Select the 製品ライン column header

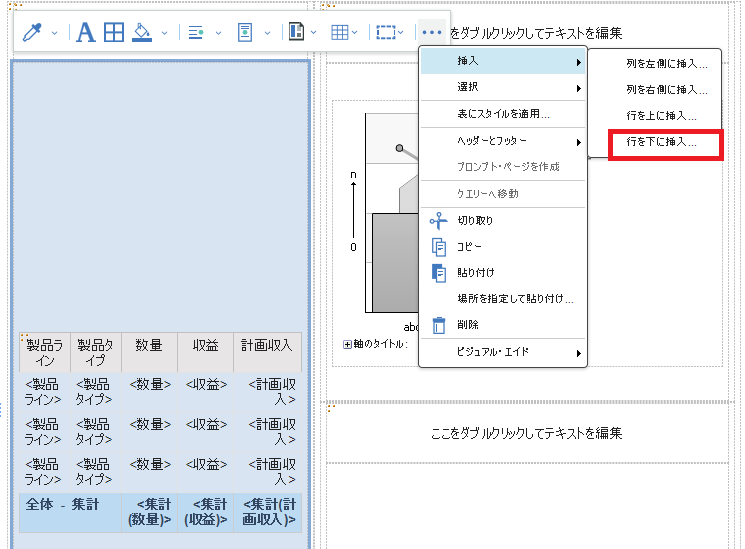click(45, 352)
